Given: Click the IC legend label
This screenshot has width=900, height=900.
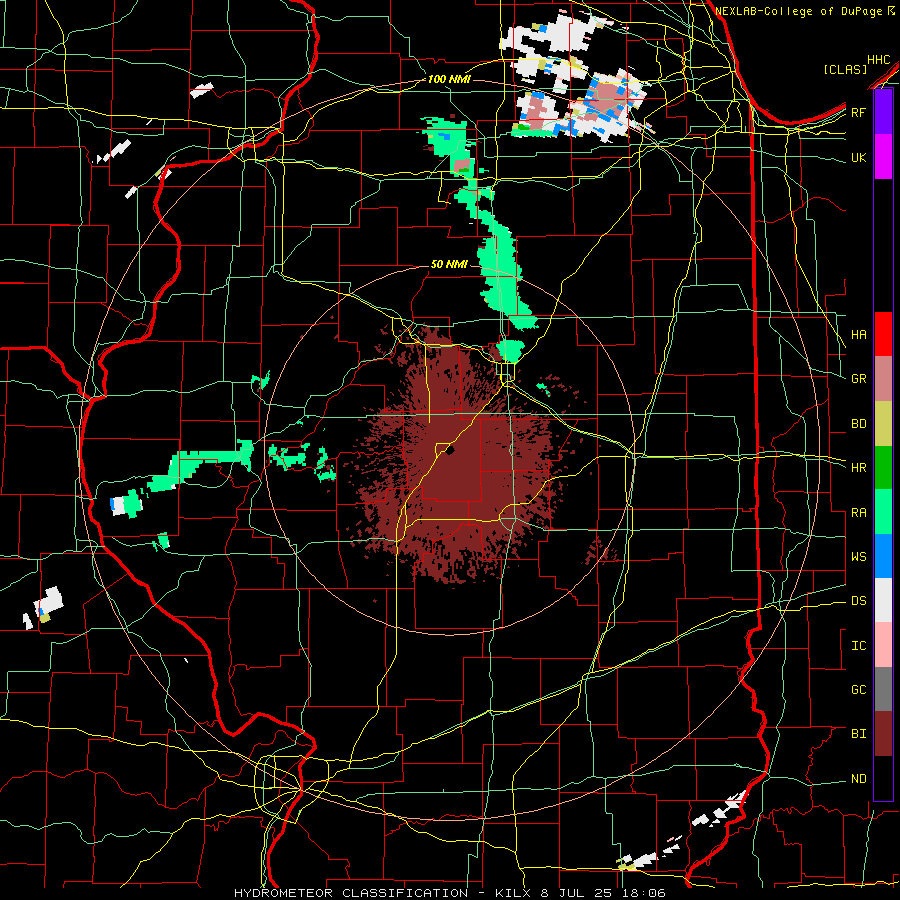Looking at the screenshot, I should pyautogui.click(x=859, y=646).
